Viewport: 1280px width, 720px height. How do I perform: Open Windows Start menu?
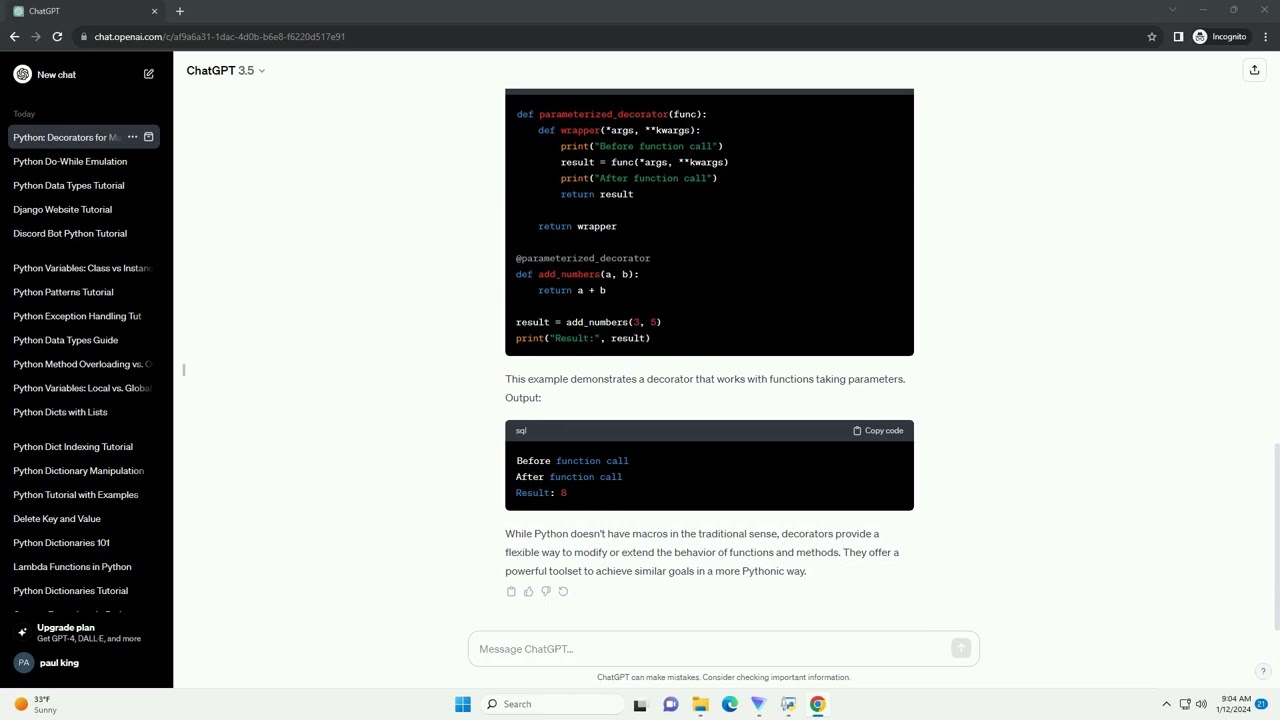click(463, 704)
